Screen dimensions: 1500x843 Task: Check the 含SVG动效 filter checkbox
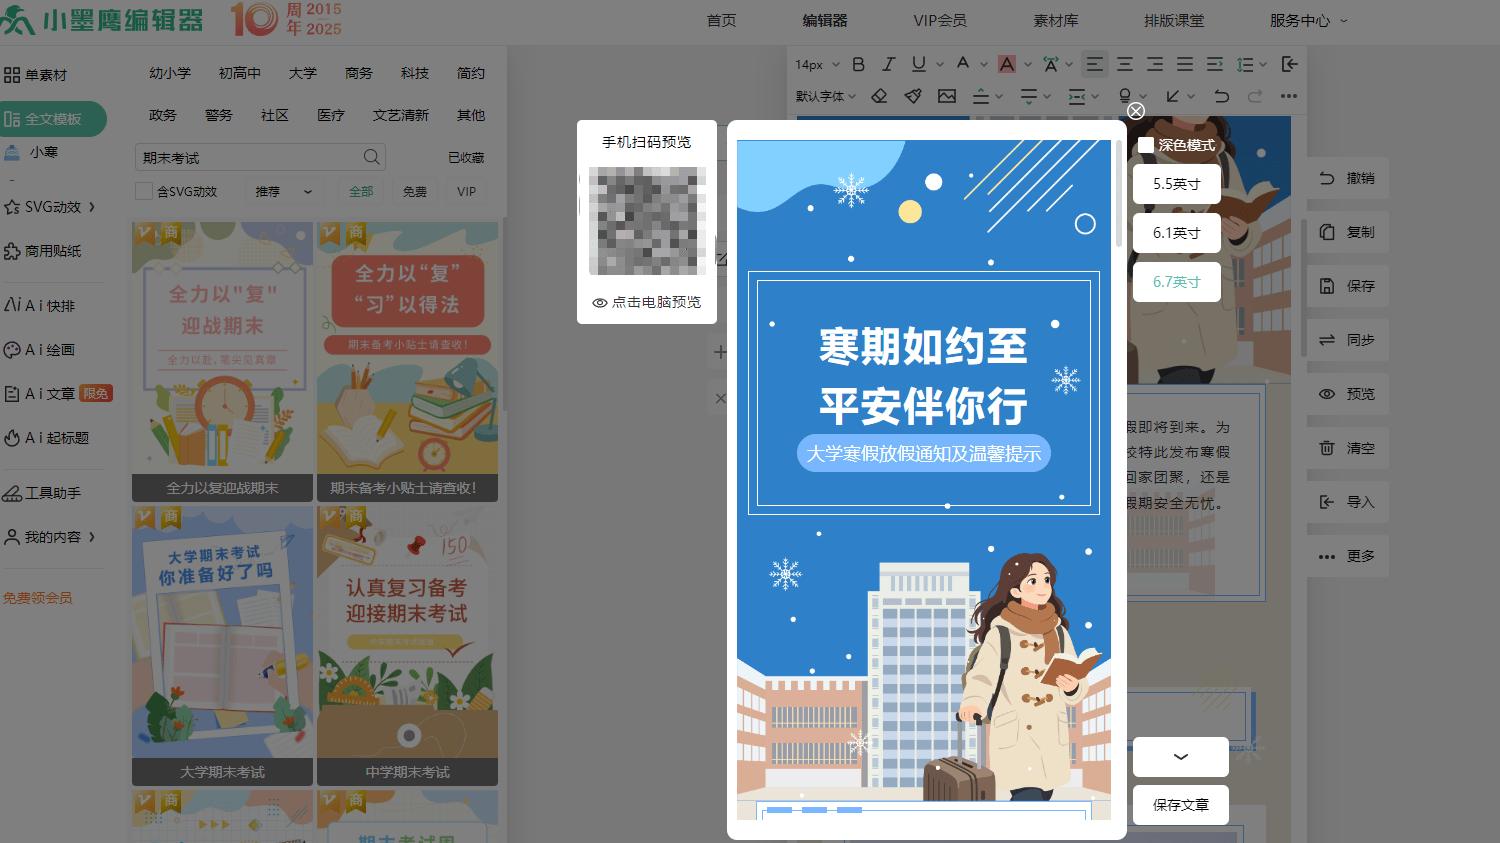[144, 190]
